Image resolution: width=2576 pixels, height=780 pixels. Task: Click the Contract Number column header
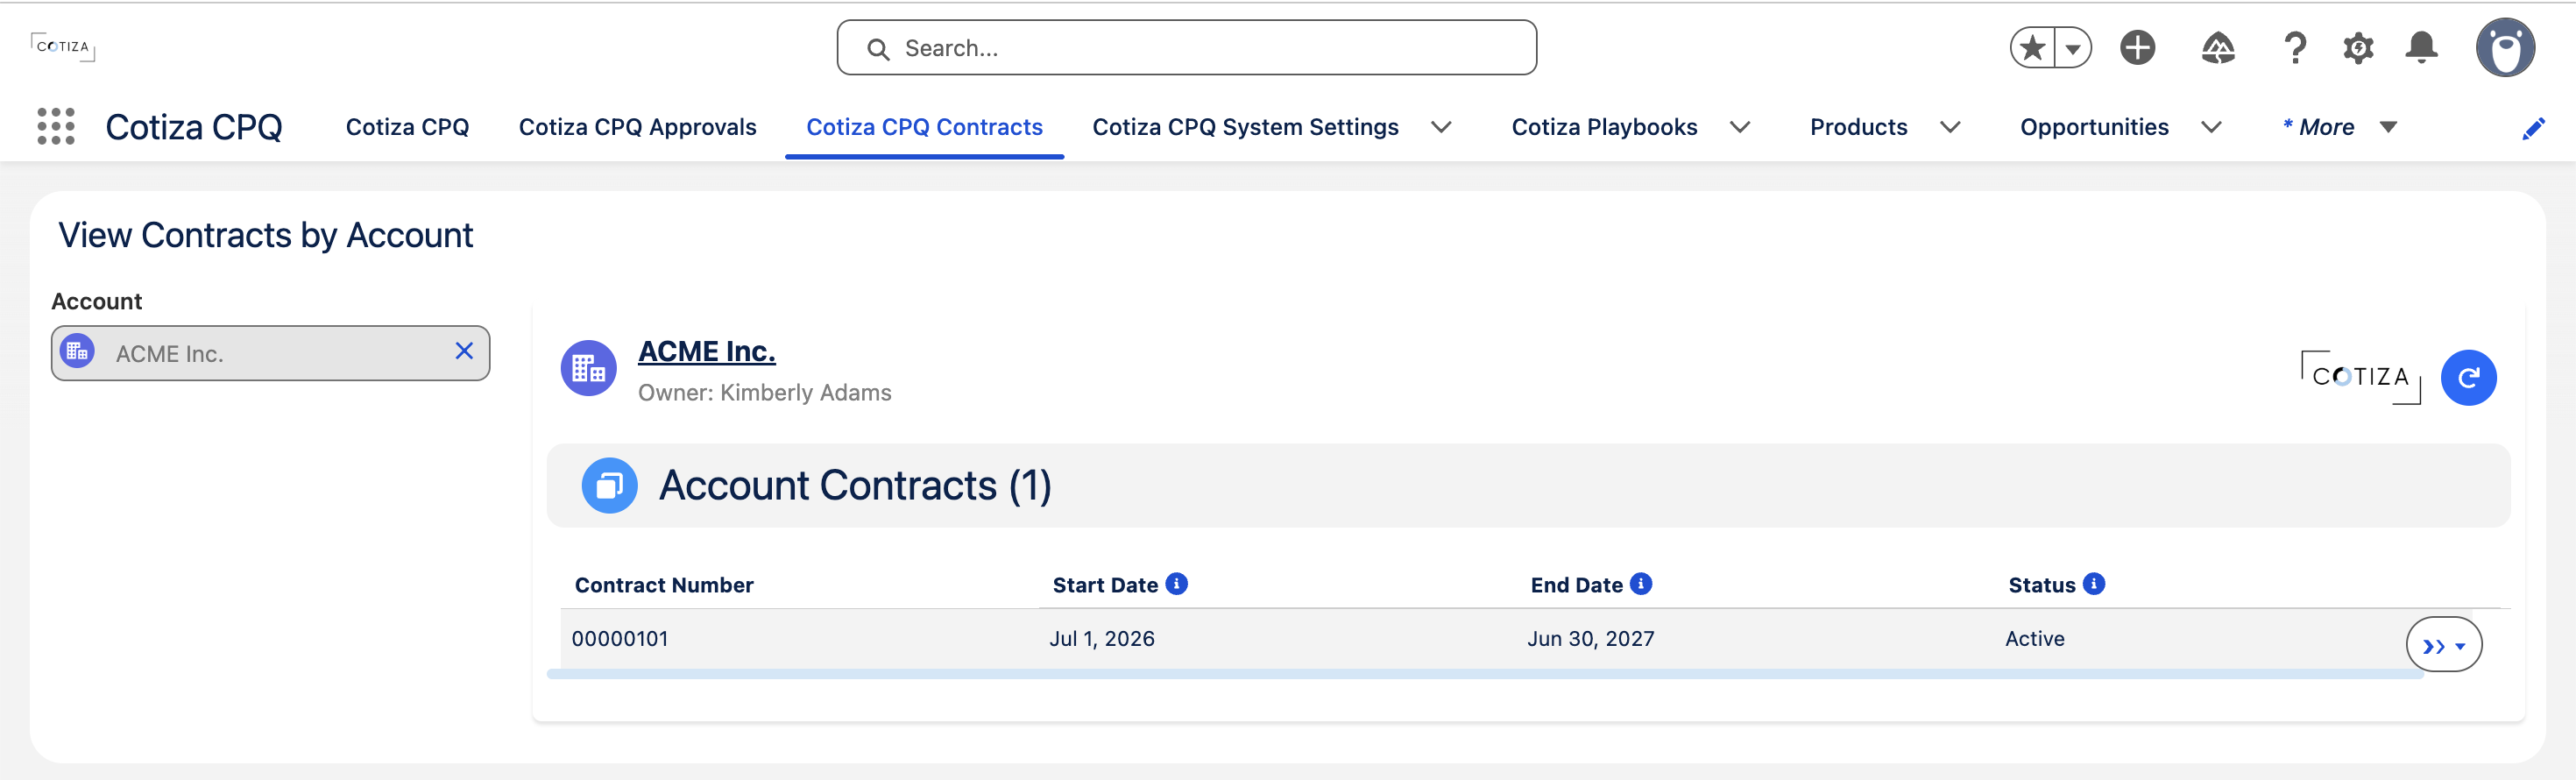coord(664,585)
